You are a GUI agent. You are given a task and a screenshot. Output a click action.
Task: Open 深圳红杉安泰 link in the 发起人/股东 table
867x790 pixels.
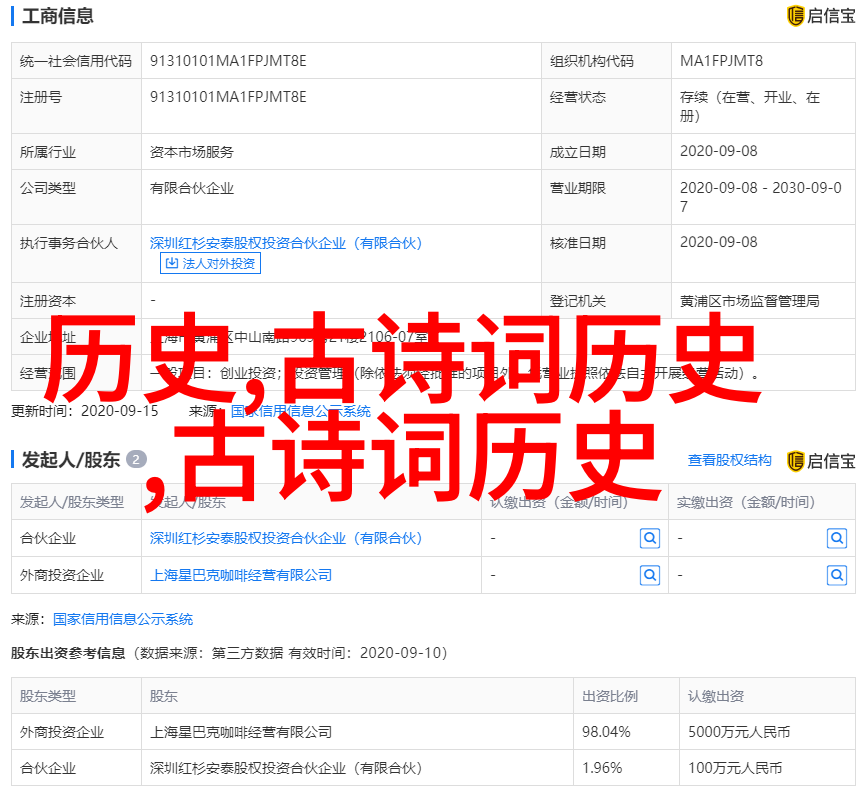click(x=286, y=538)
